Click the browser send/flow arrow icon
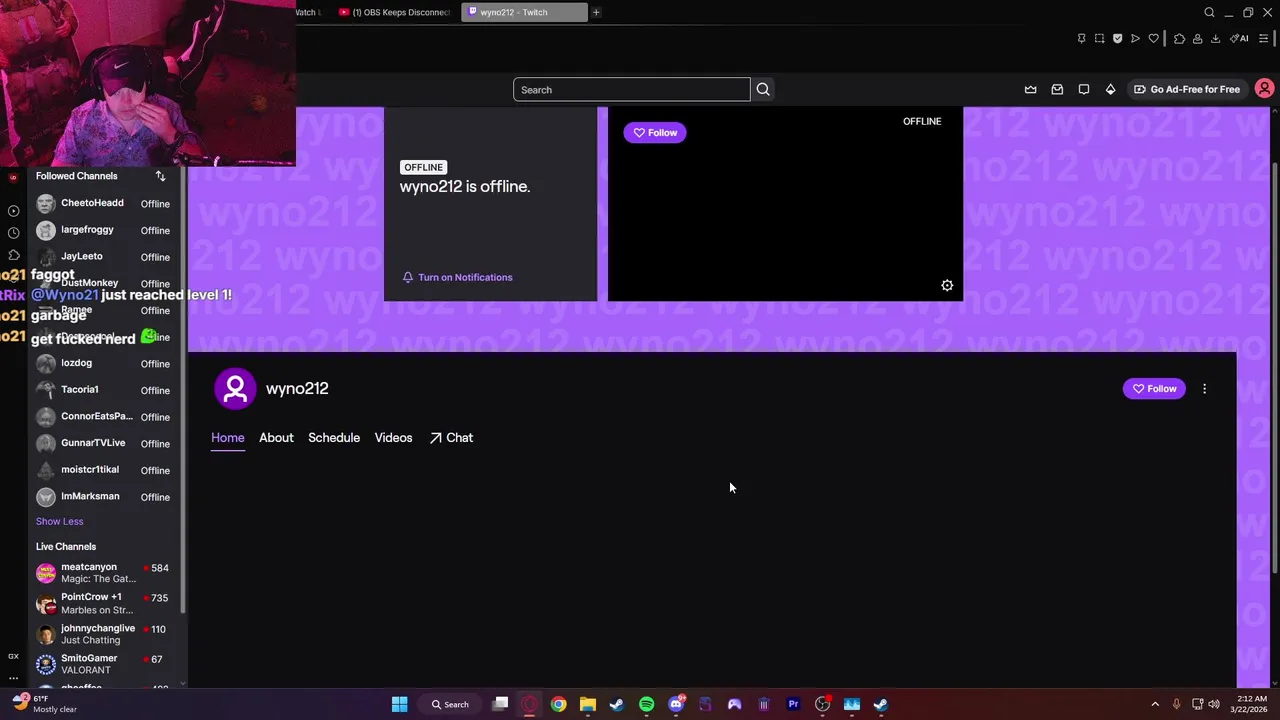 coord(1135,39)
